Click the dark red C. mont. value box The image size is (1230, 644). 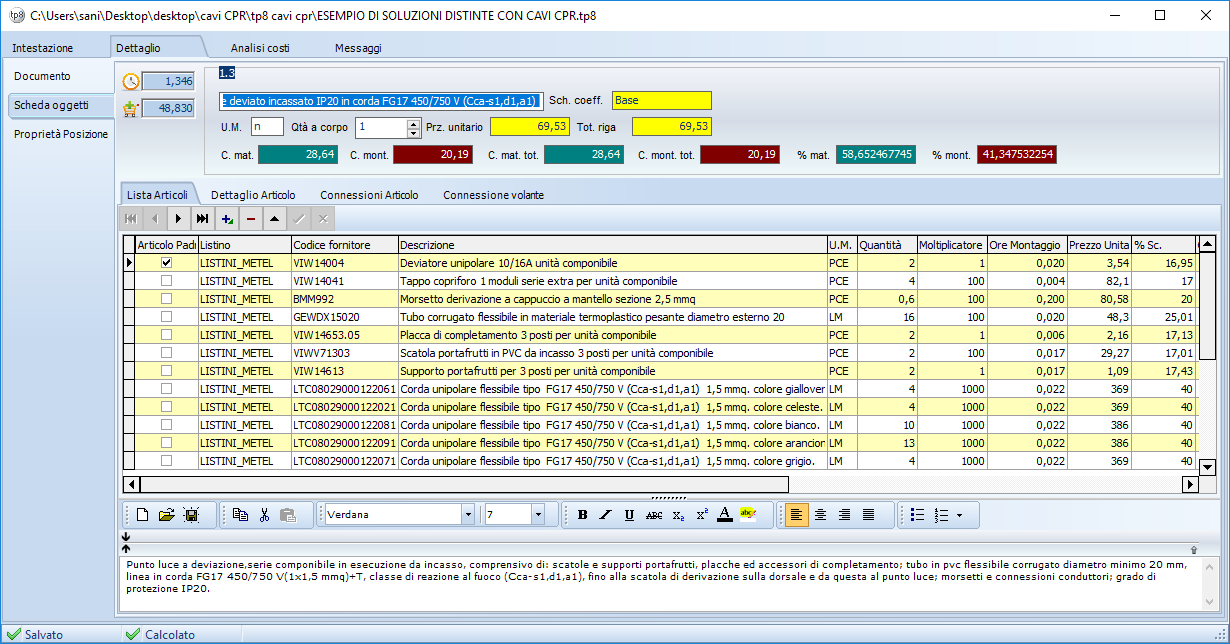click(x=433, y=154)
